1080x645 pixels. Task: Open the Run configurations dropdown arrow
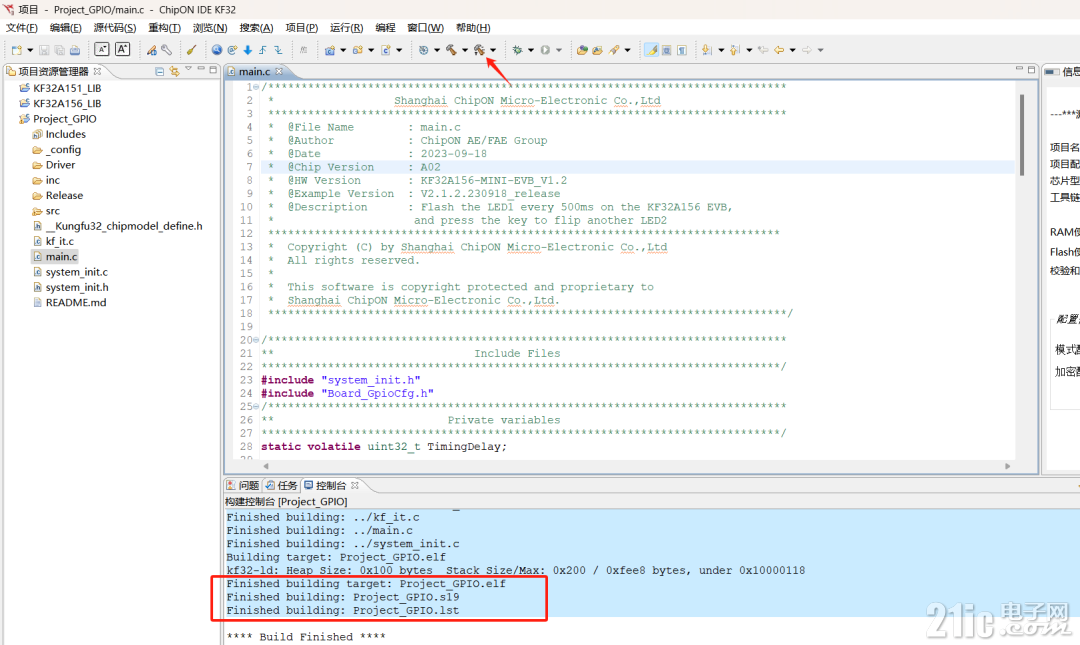(559, 50)
